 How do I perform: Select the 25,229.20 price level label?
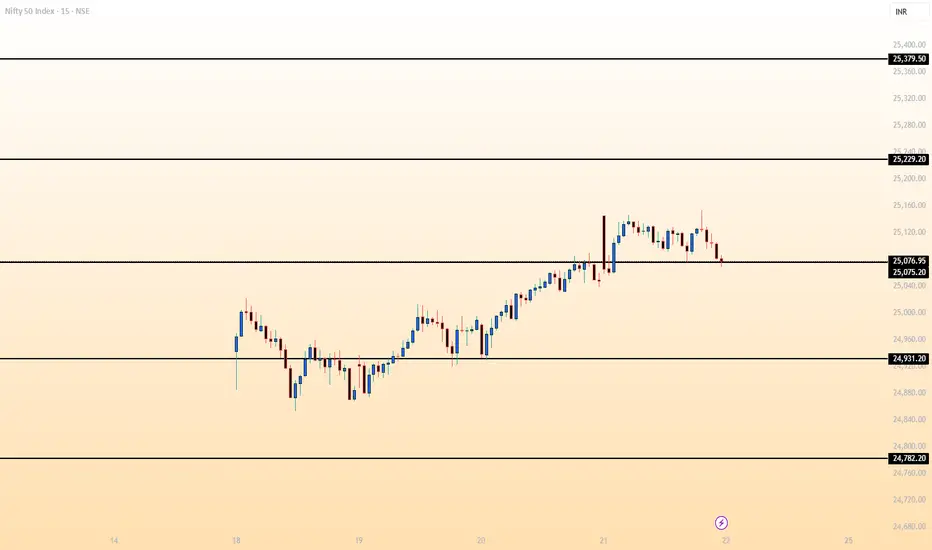908,159
